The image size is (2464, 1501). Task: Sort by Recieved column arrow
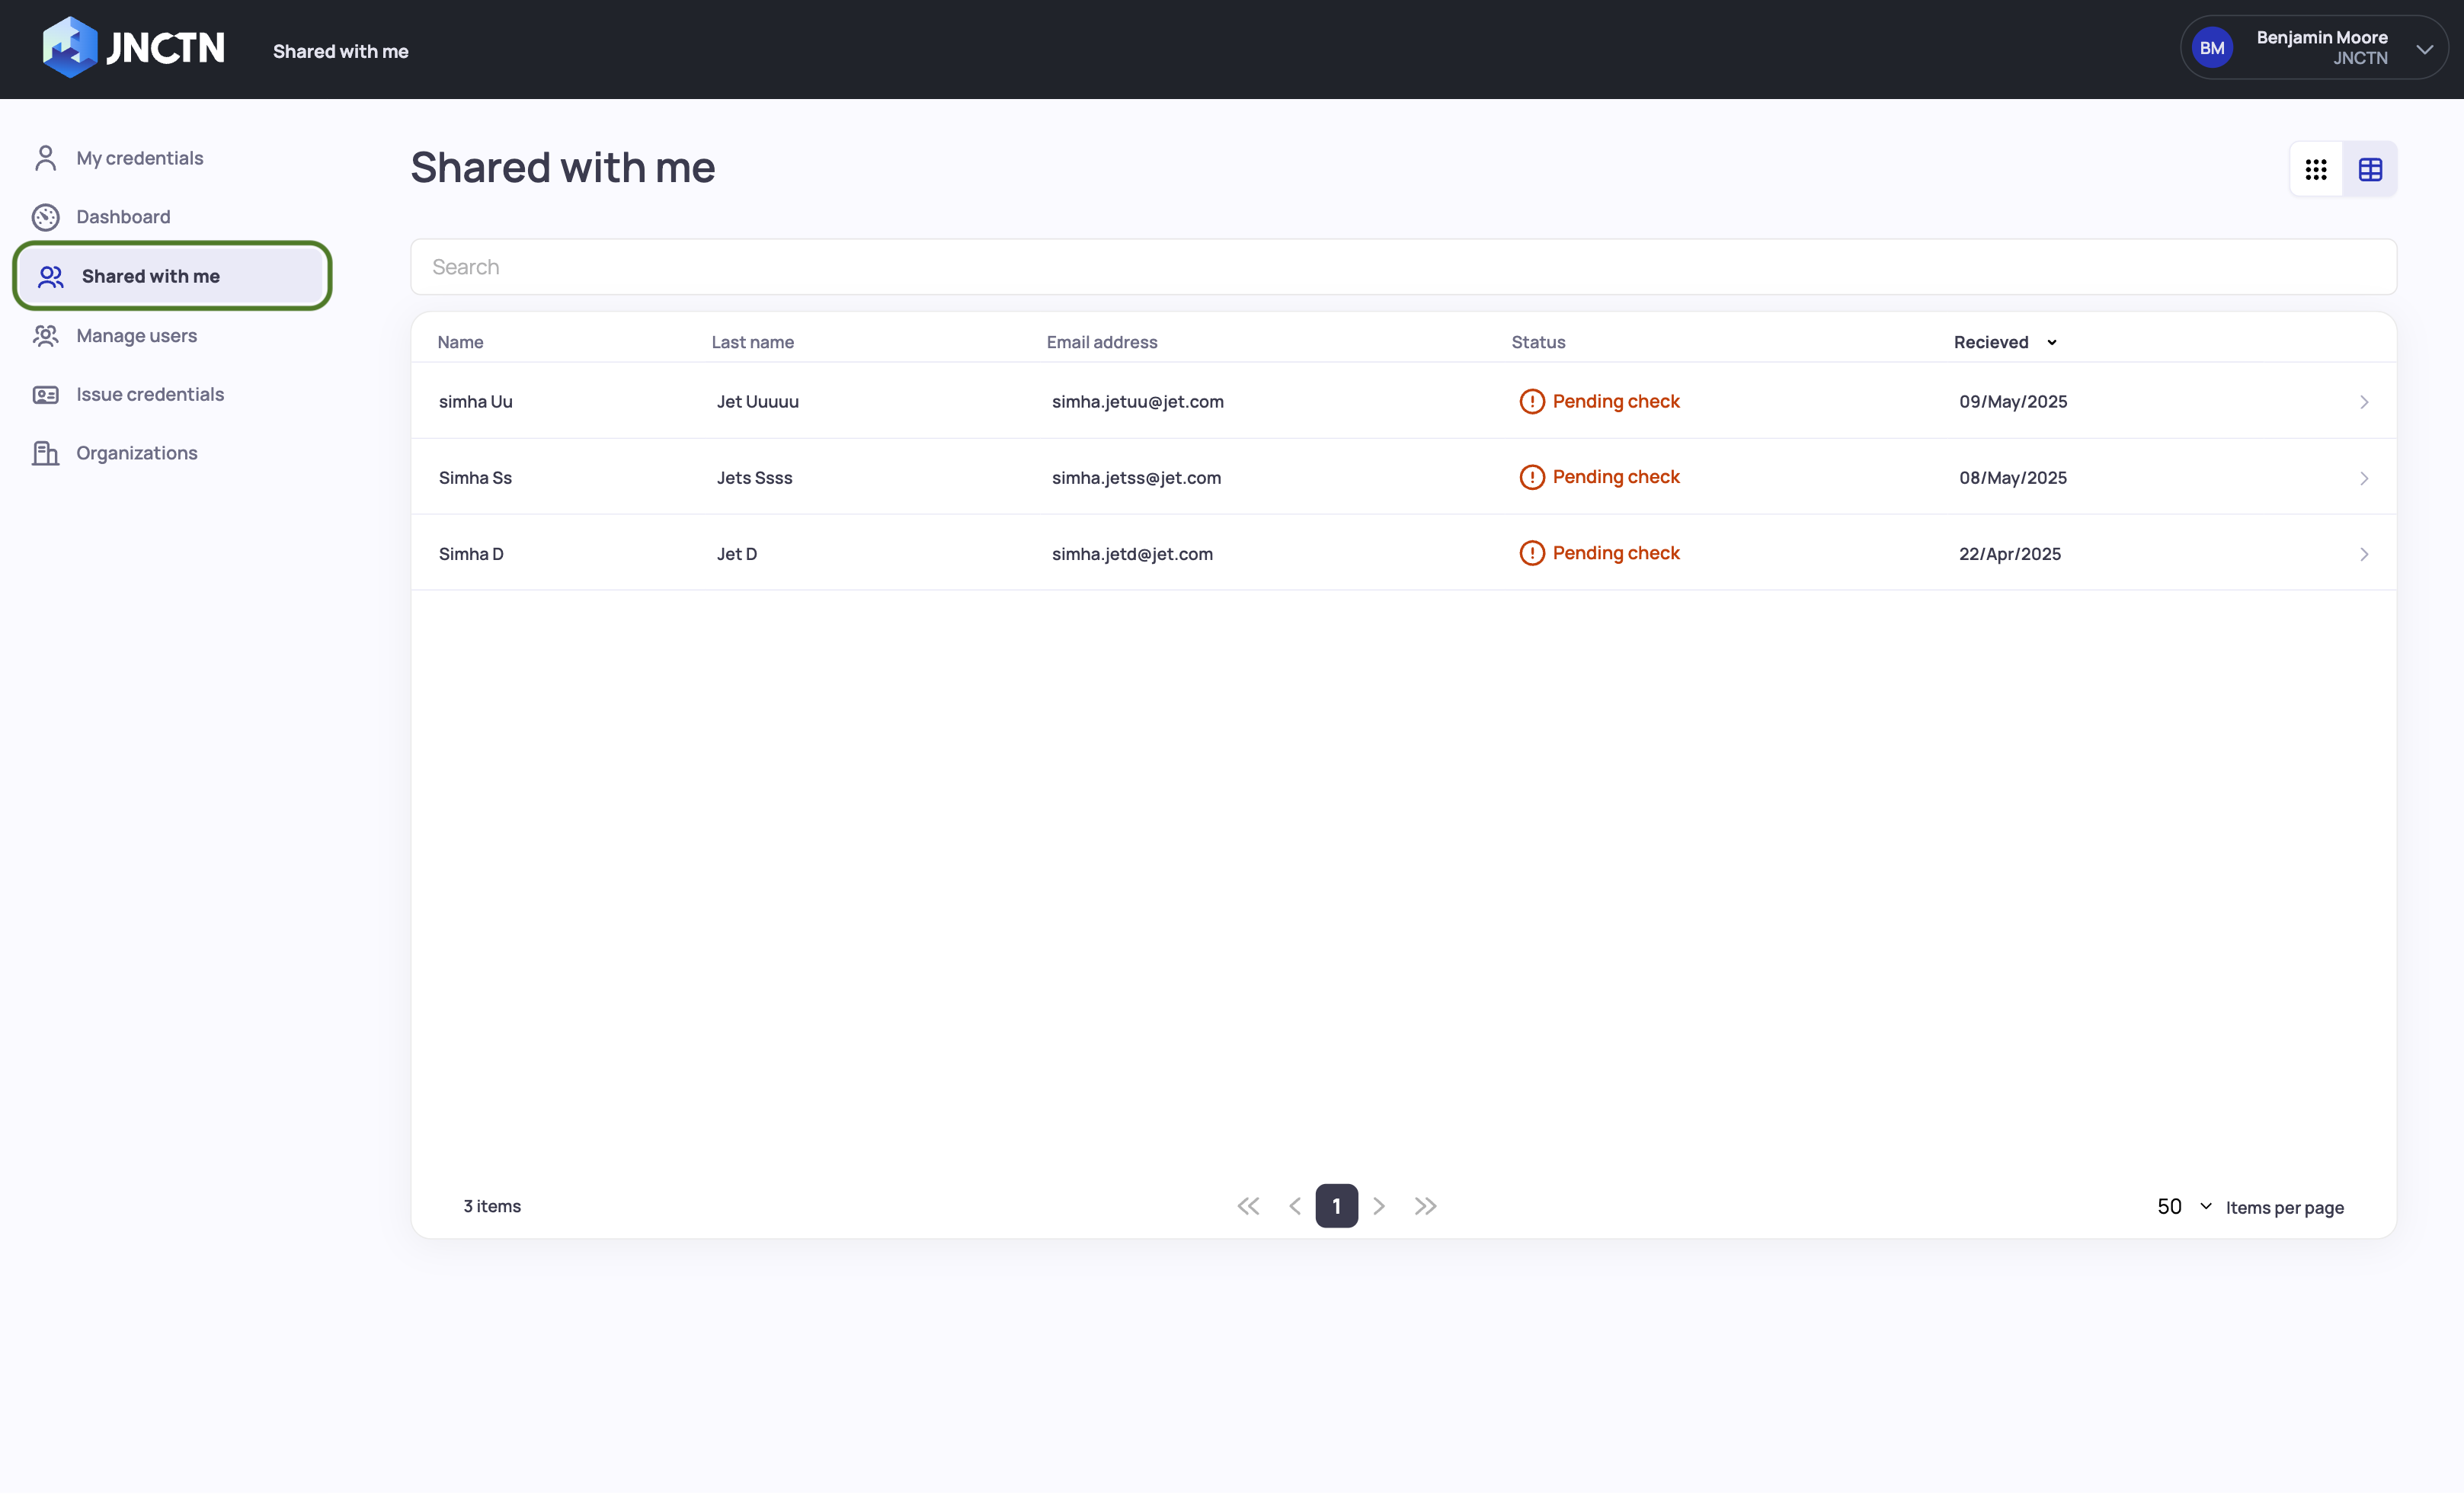pyautogui.click(x=2052, y=342)
